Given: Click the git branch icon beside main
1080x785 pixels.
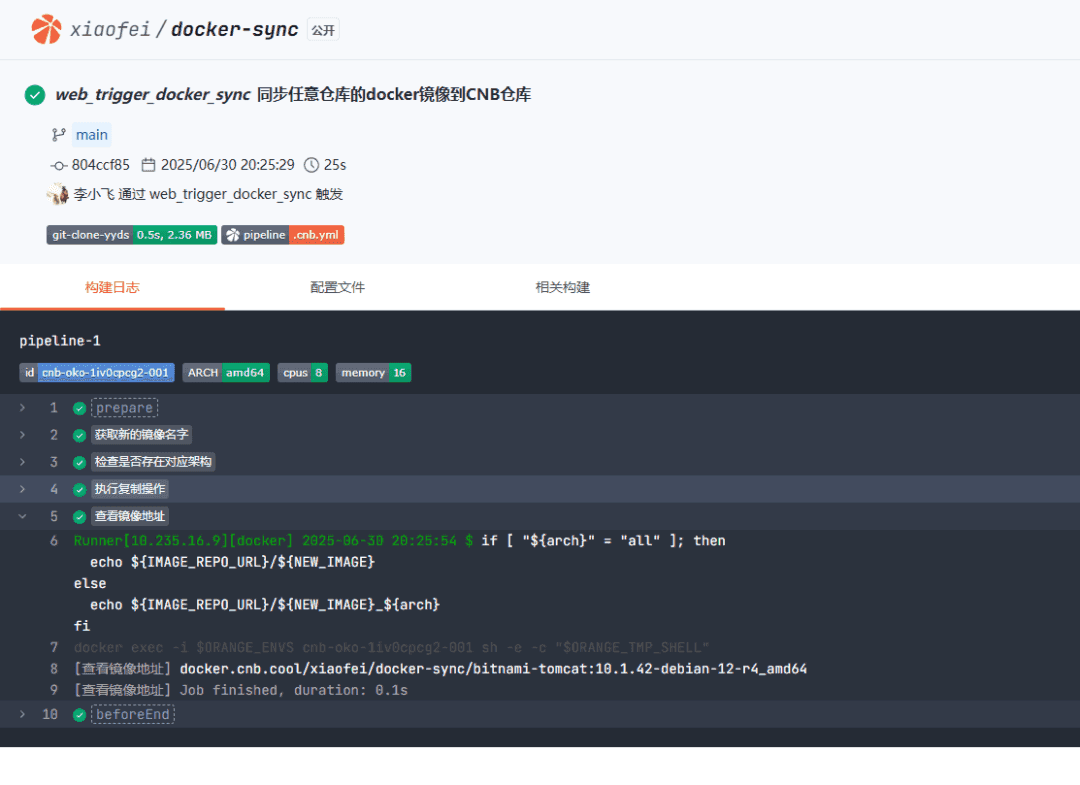Looking at the screenshot, I should tap(59, 135).
